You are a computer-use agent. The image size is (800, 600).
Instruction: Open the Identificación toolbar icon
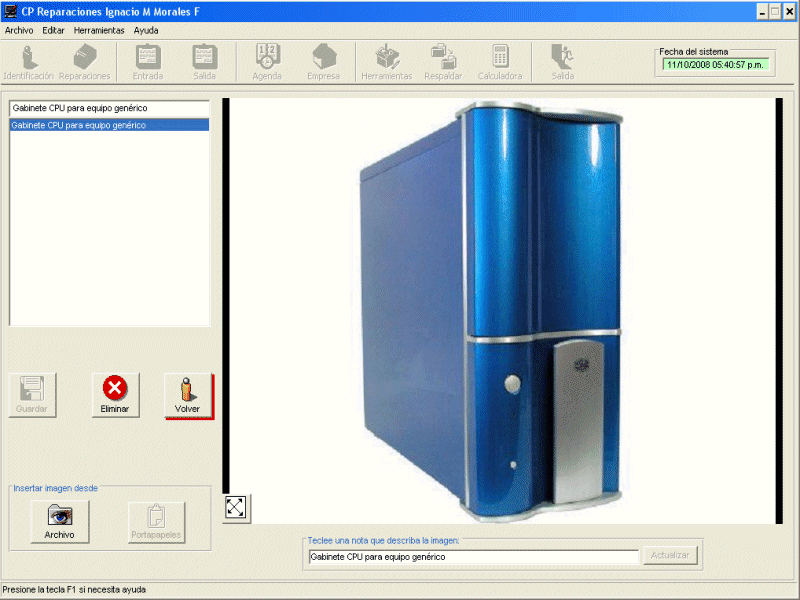(x=29, y=62)
